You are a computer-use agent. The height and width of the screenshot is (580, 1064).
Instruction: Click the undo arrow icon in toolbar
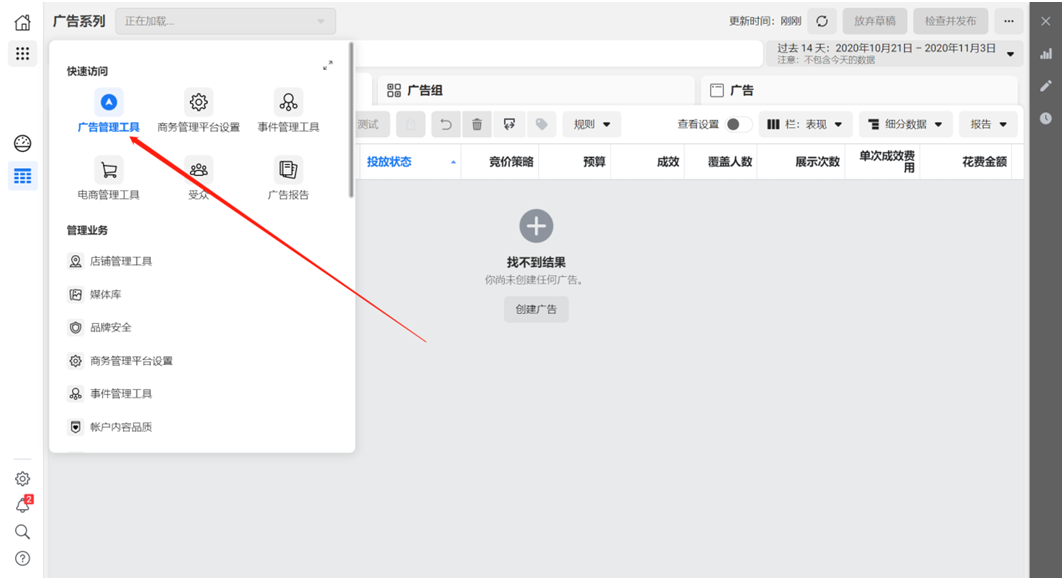[x=446, y=123]
